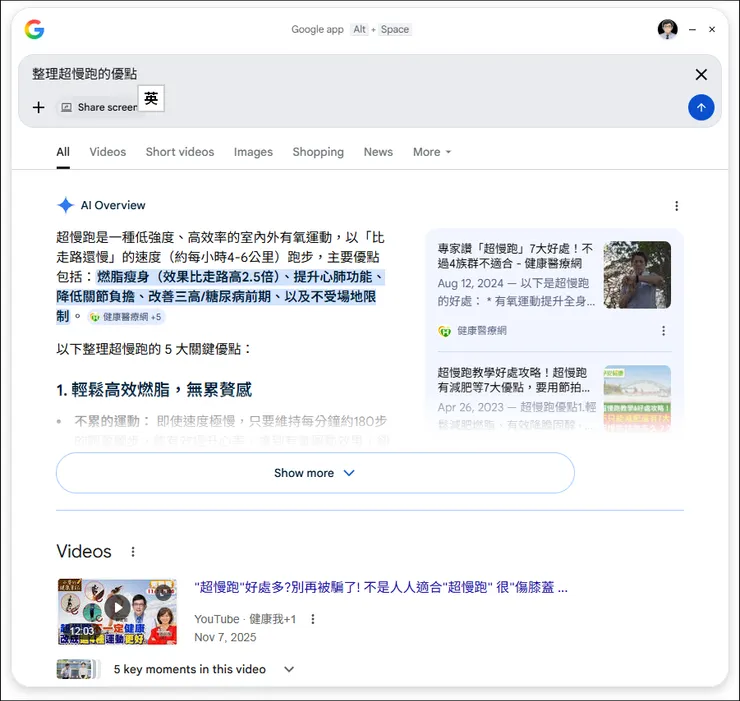Switch to the Shopping tab
Image resolution: width=740 pixels, height=701 pixels.
(318, 152)
